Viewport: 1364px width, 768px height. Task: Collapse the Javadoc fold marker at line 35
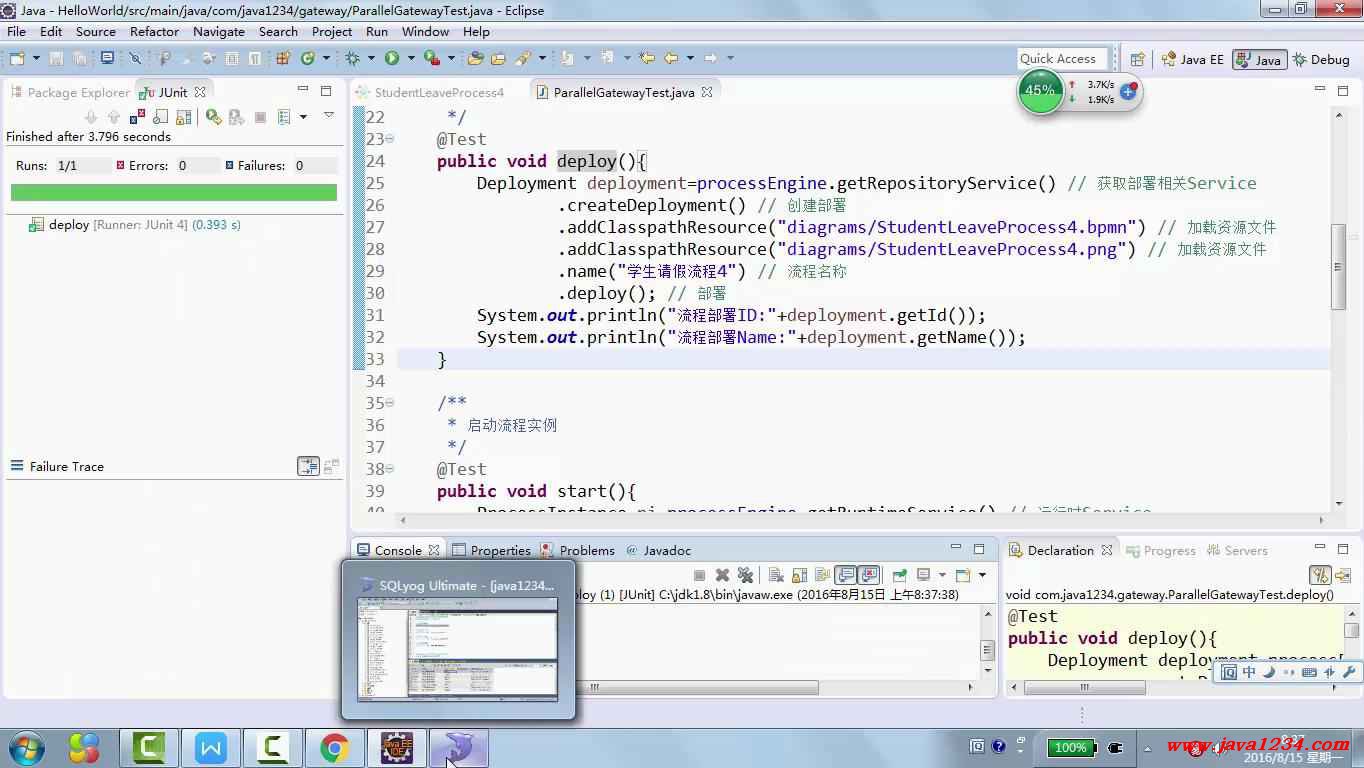click(390, 403)
